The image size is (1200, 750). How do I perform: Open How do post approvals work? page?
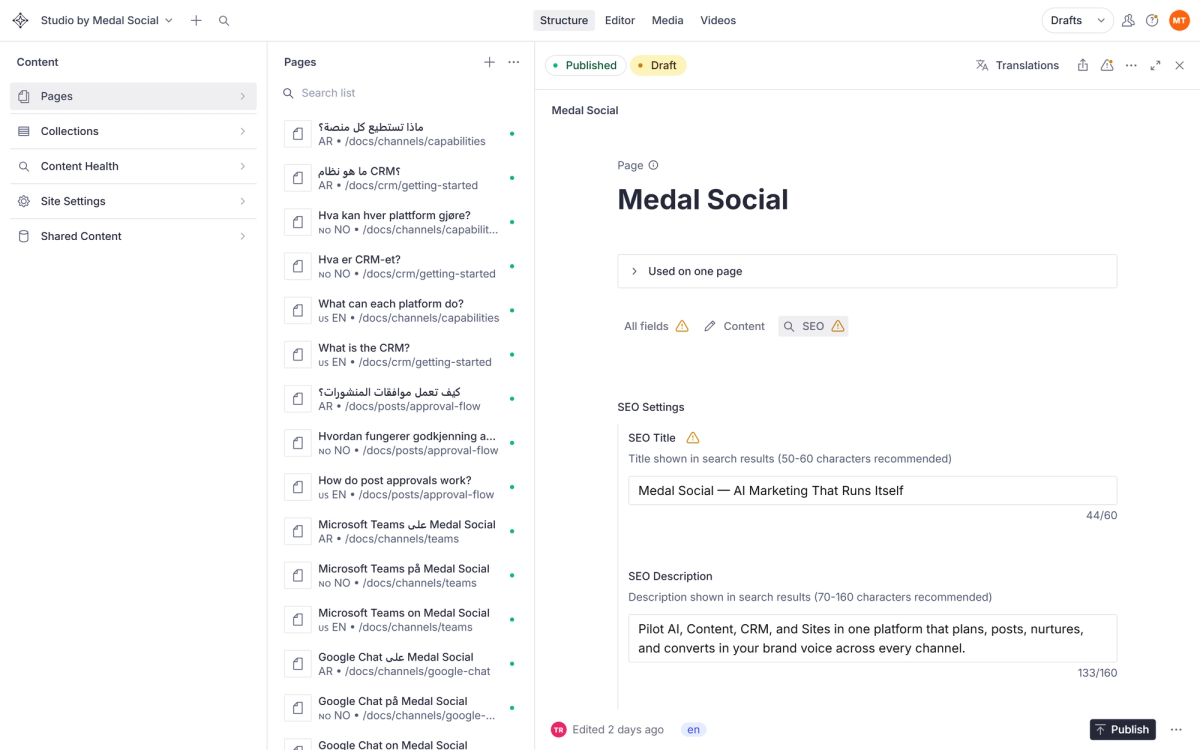pos(400,487)
